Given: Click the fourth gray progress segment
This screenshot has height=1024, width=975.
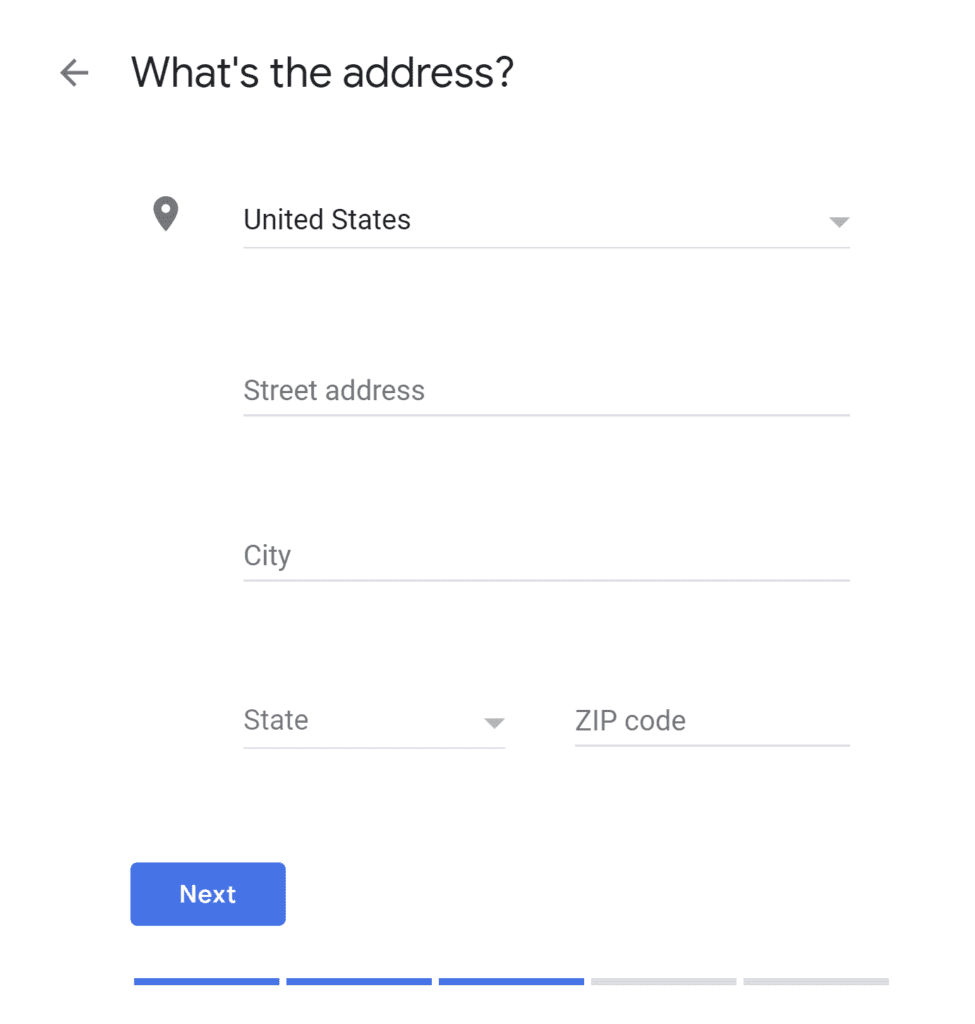Looking at the screenshot, I should coord(663,982).
